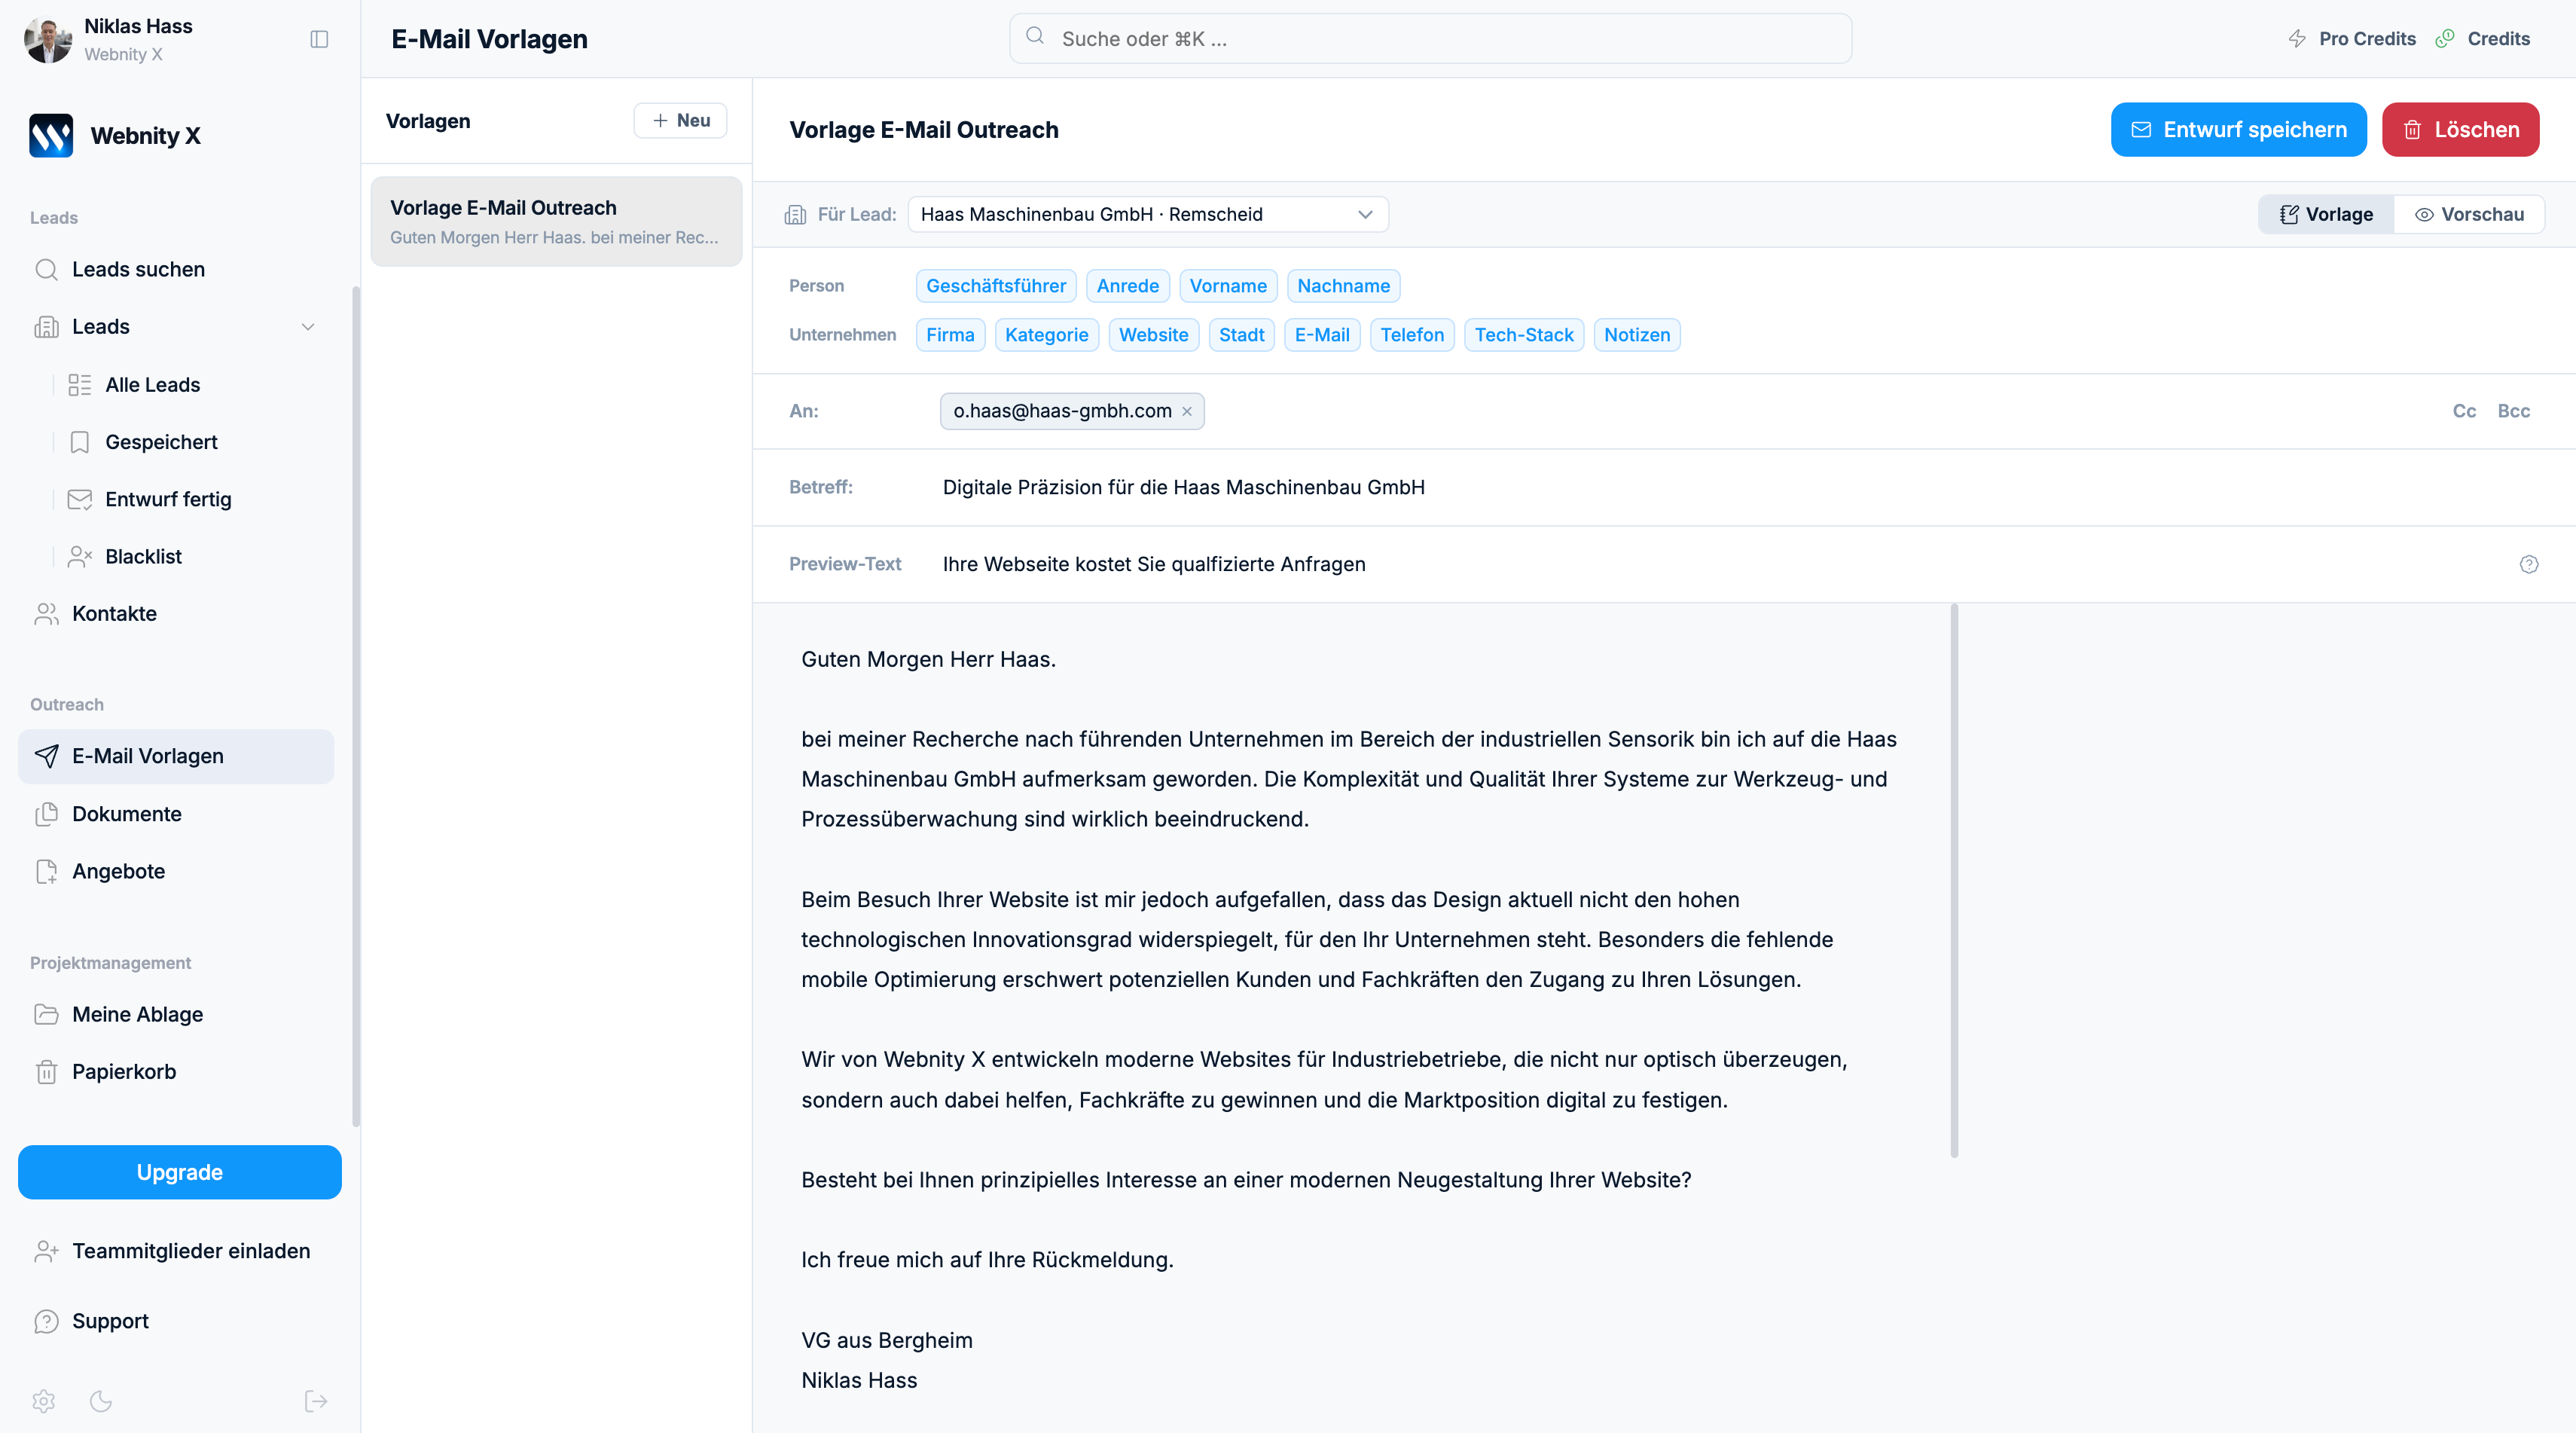
Task: Open Leads suchen in sidebar
Action: (176, 269)
